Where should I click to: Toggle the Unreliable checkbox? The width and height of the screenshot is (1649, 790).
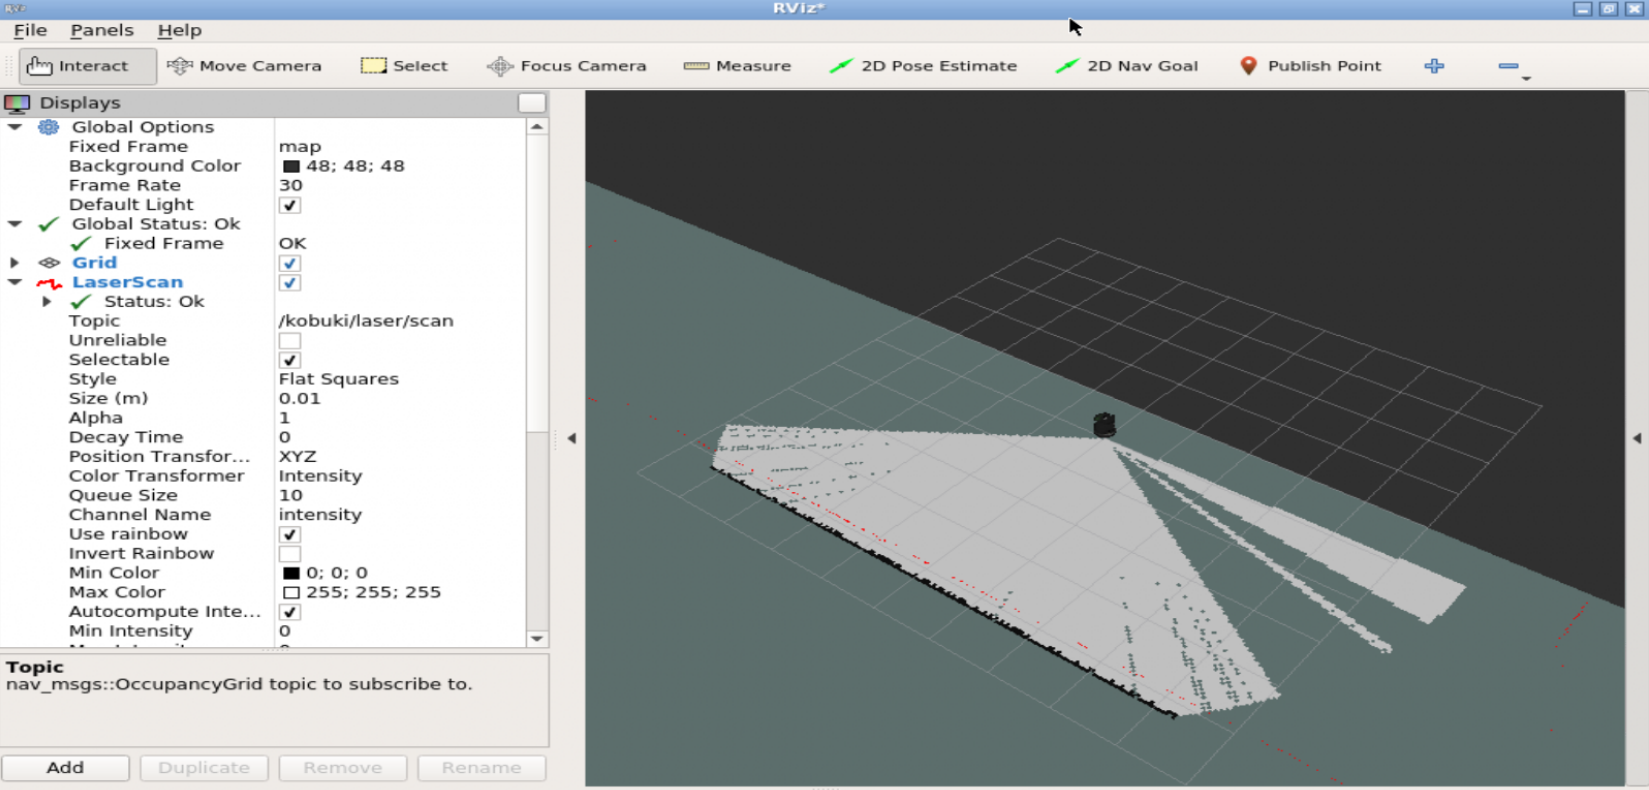tap(290, 341)
